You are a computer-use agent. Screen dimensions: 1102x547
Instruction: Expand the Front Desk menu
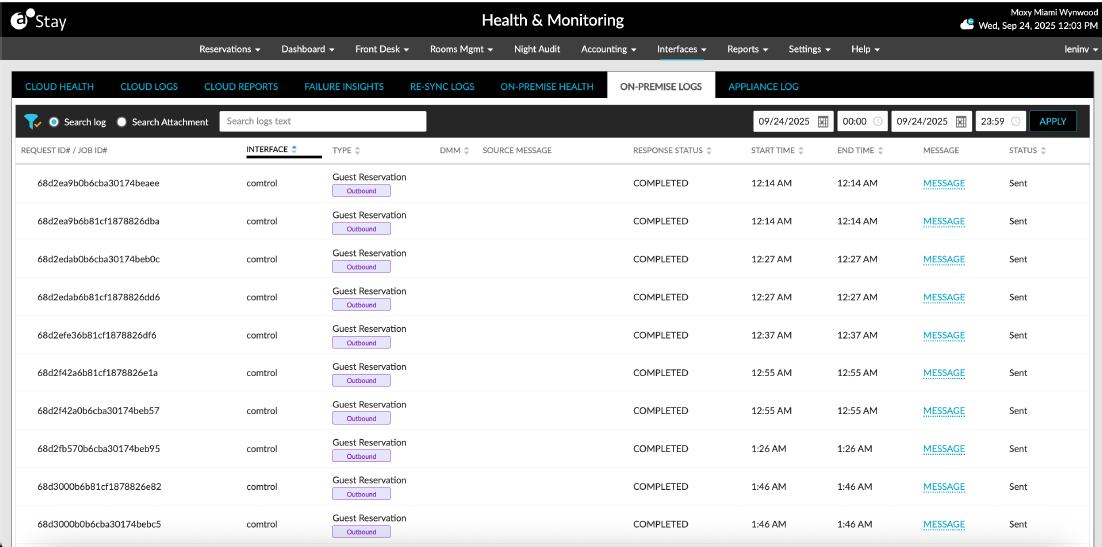[382, 49]
